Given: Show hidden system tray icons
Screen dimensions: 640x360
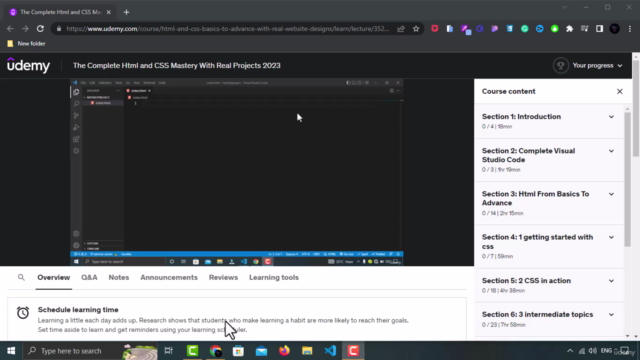Looking at the screenshot, I should pos(570,351).
